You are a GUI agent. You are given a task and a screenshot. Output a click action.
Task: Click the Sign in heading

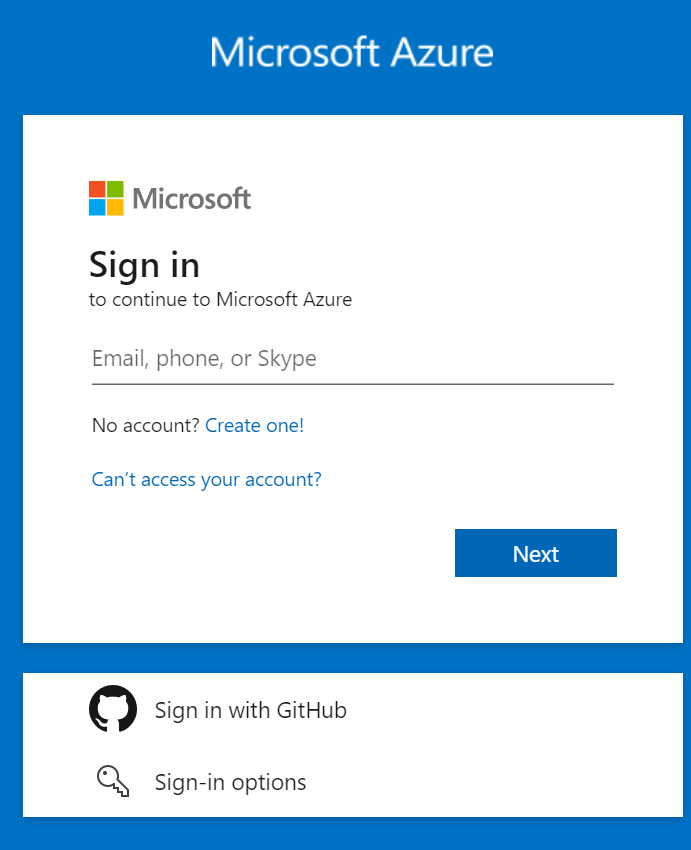coord(145,266)
